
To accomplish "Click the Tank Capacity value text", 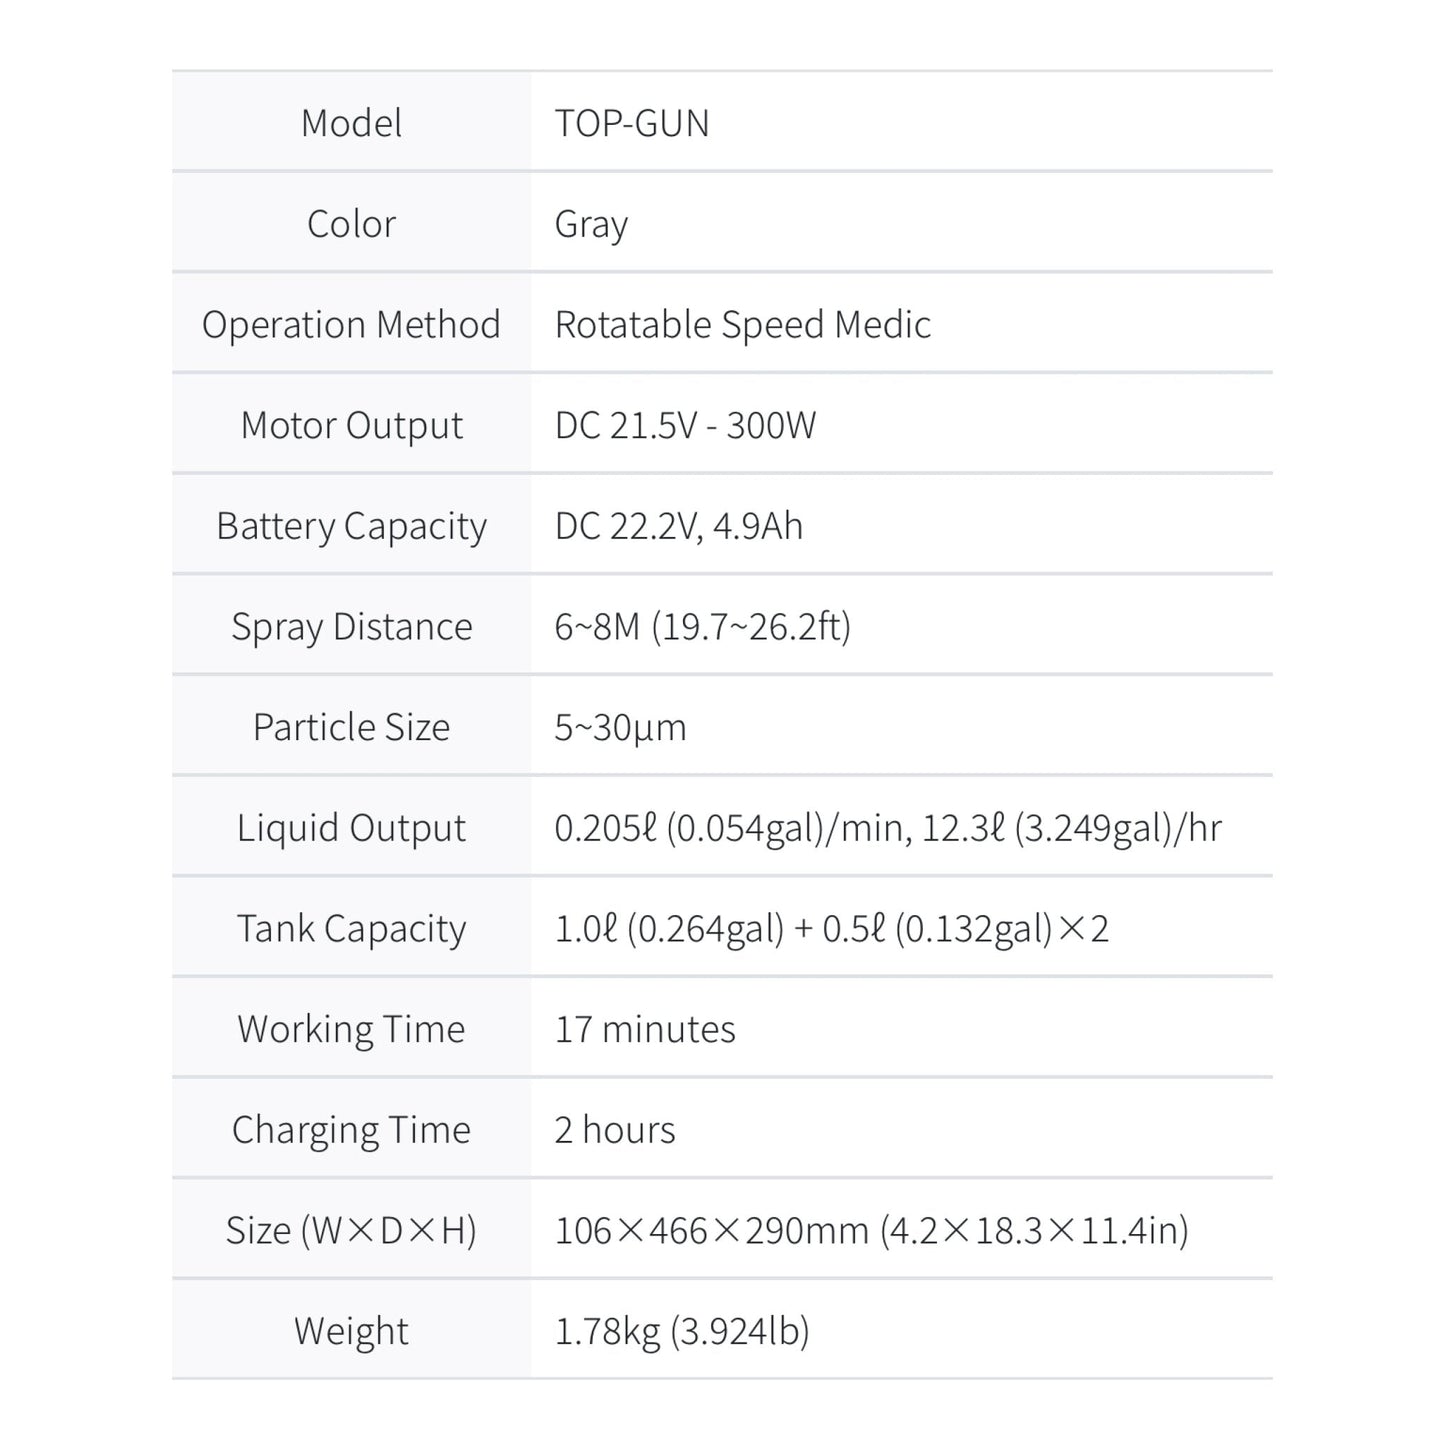I will [831, 929].
